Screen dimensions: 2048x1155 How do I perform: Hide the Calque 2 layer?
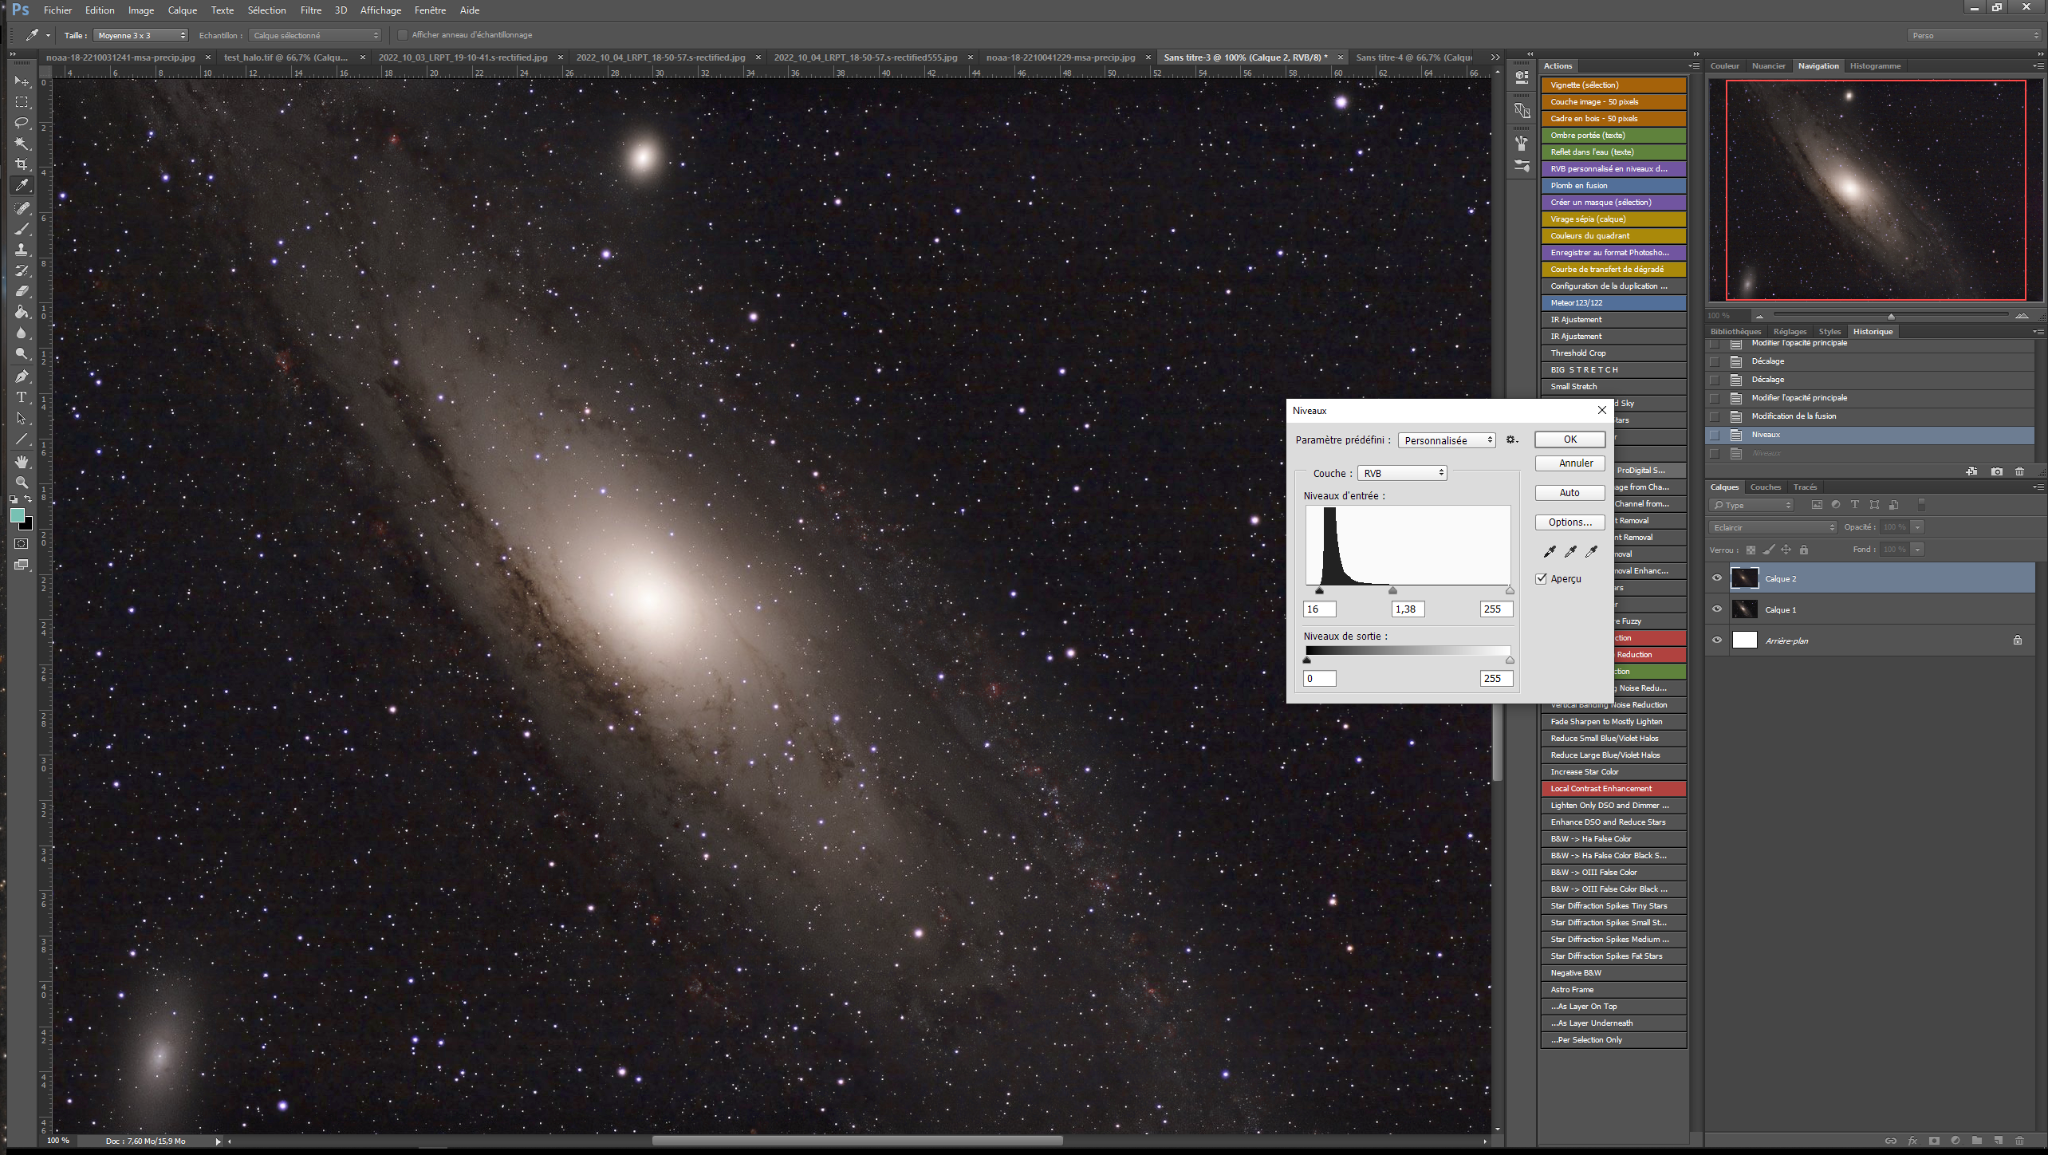1717,578
